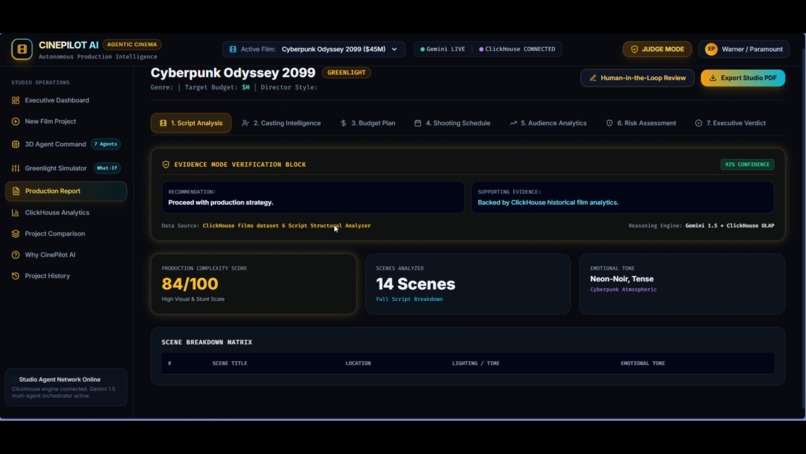Click the Full Script Breakdown link
806x454 pixels.
tap(409, 299)
